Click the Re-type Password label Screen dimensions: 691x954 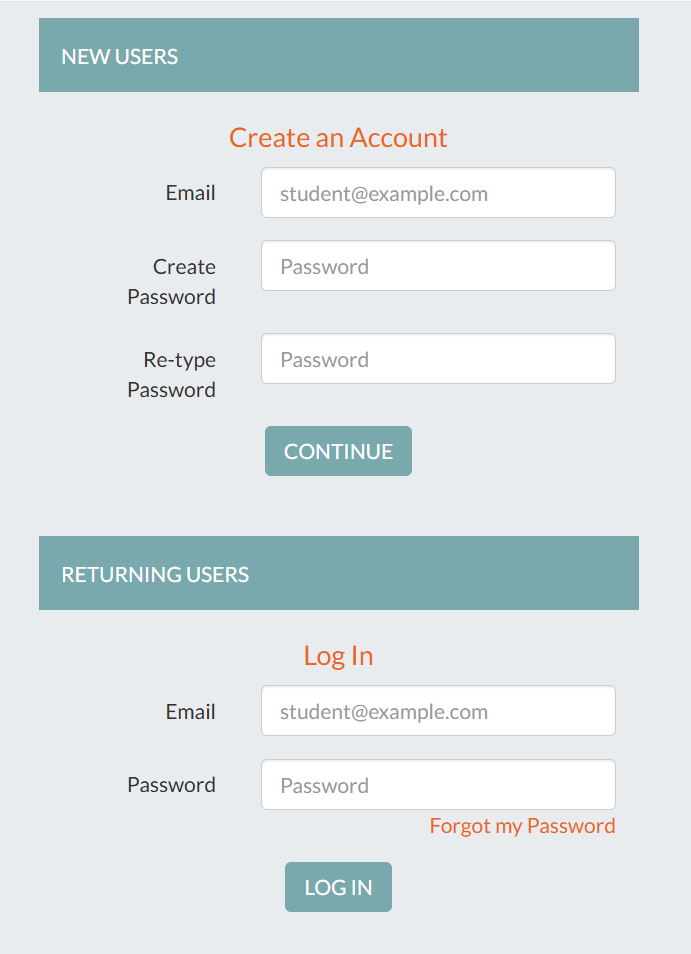click(x=172, y=375)
